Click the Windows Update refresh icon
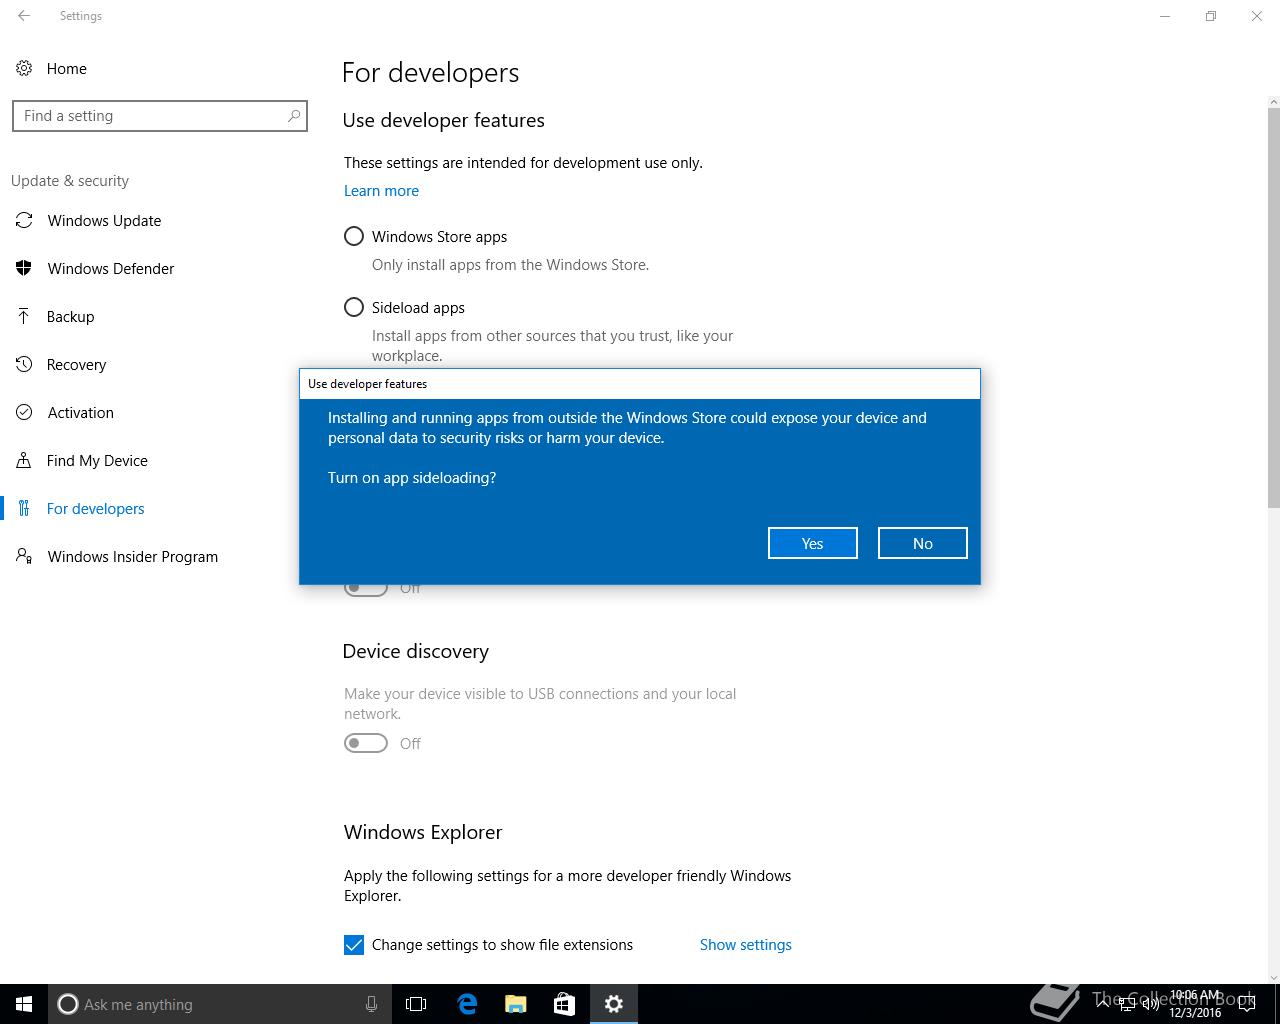Image resolution: width=1280 pixels, height=1024 pixels. 24,221
